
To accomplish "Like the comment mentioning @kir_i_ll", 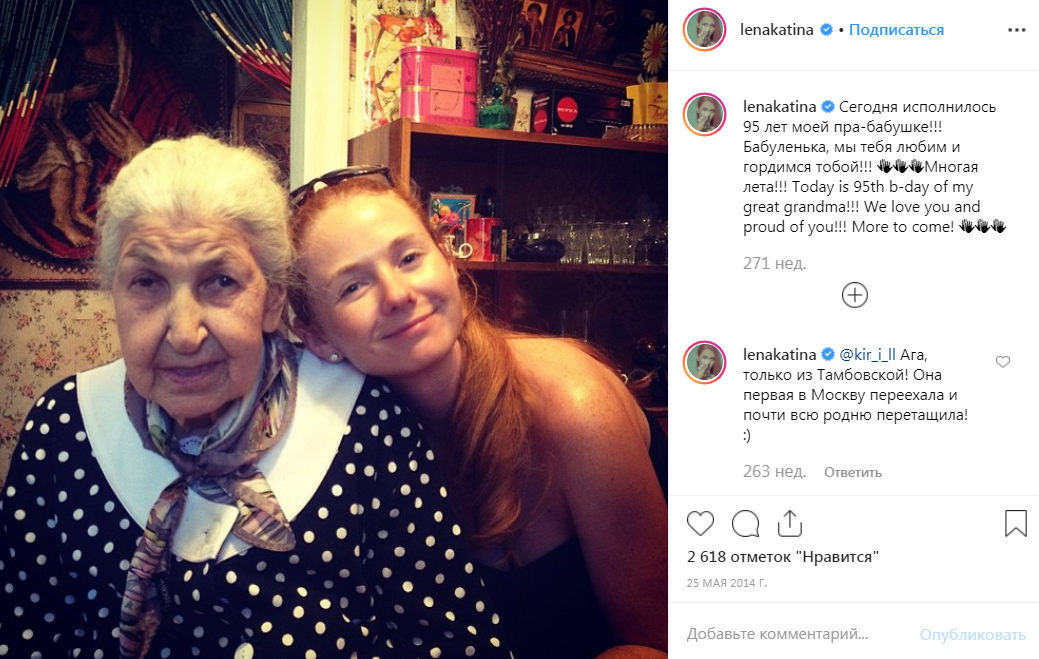I will coord(1003,362).
